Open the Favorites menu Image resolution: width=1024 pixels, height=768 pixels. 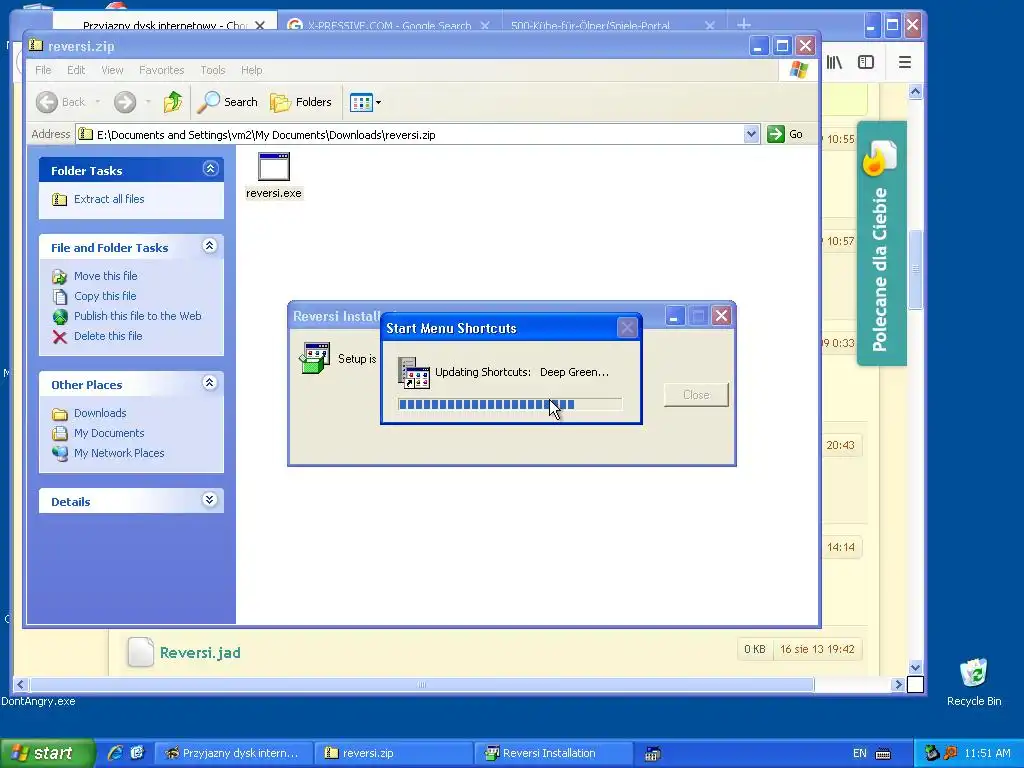(161, 70)
